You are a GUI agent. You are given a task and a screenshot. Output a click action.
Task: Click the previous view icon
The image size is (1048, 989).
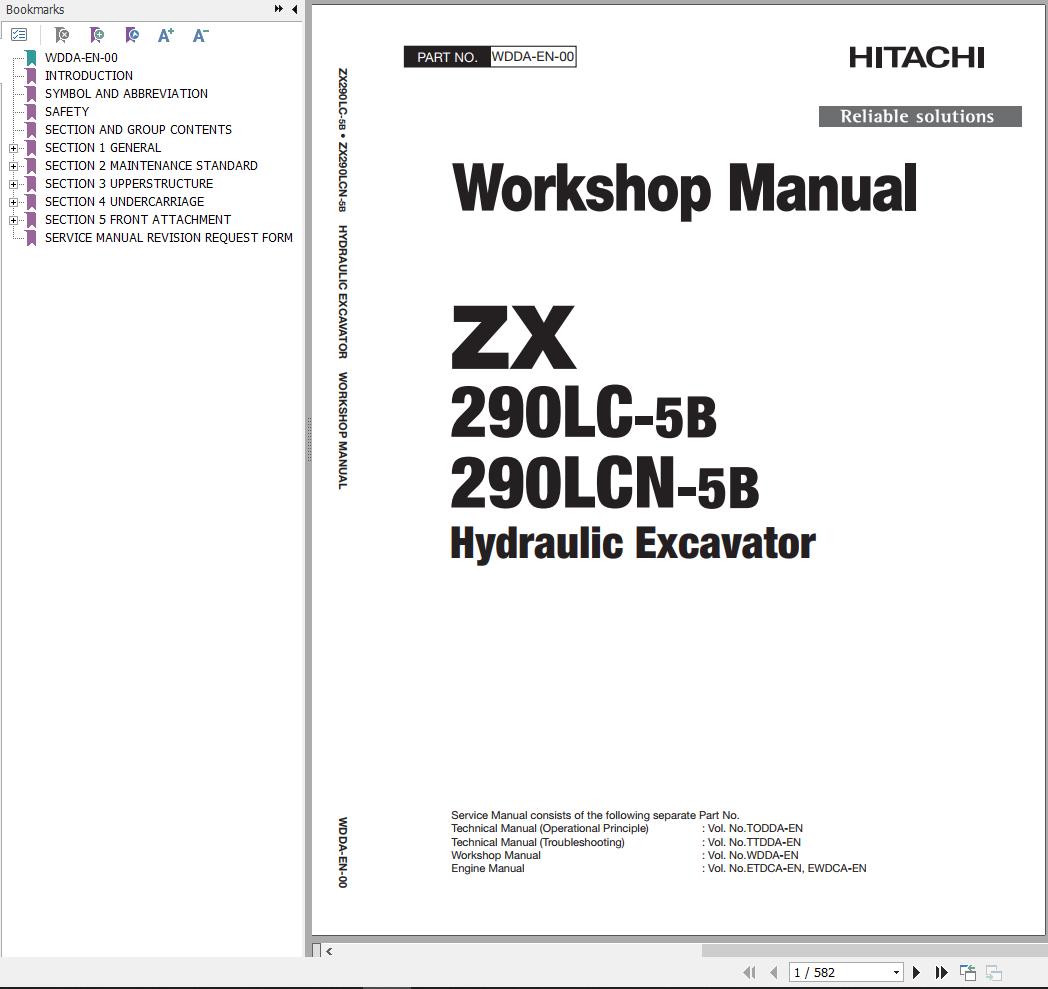pos(968,972)
